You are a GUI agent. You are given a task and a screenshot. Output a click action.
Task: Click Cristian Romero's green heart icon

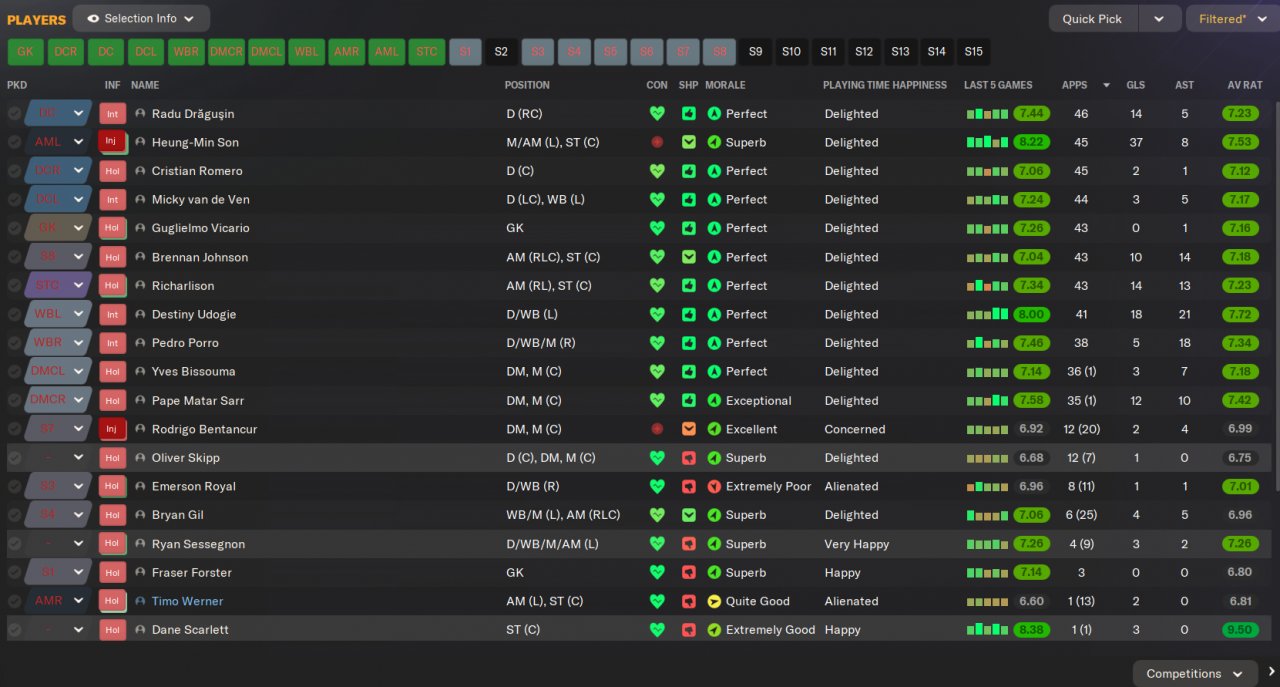click(x=657, y=171)
